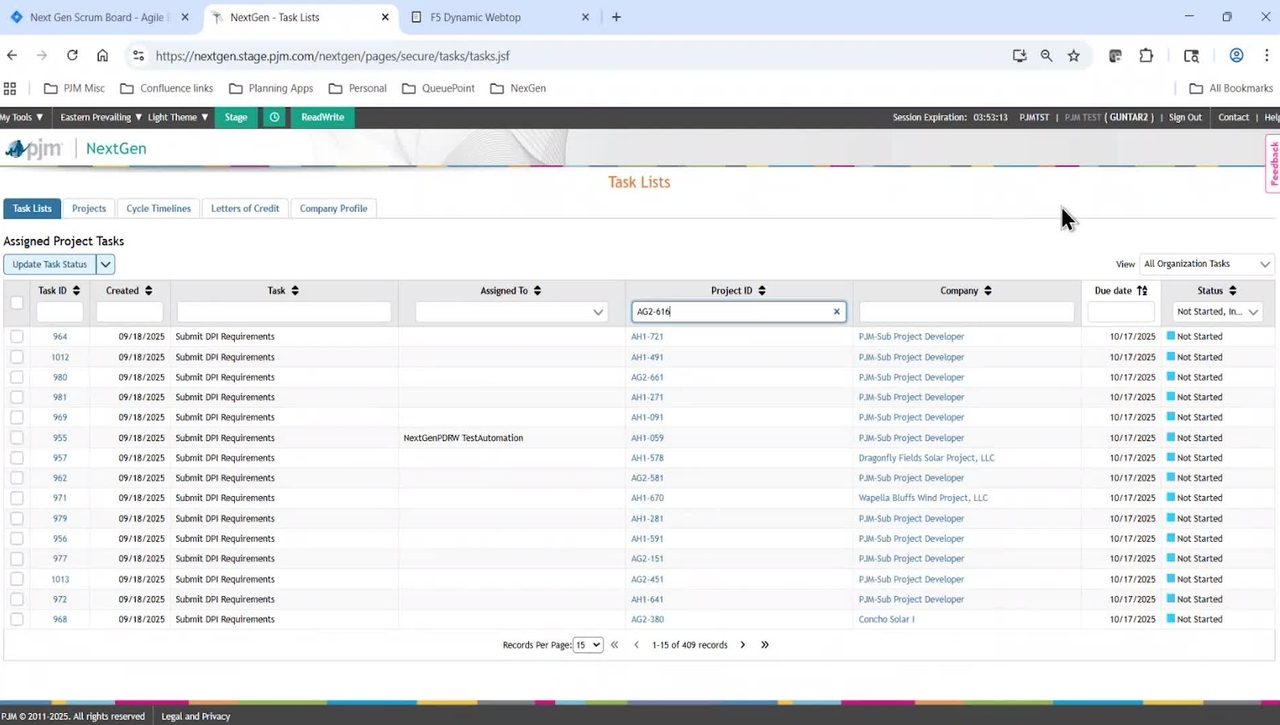
Task: Click the Chrome extensions puzzle icon
Action: pyautogui.click(x=1146, y=56)
